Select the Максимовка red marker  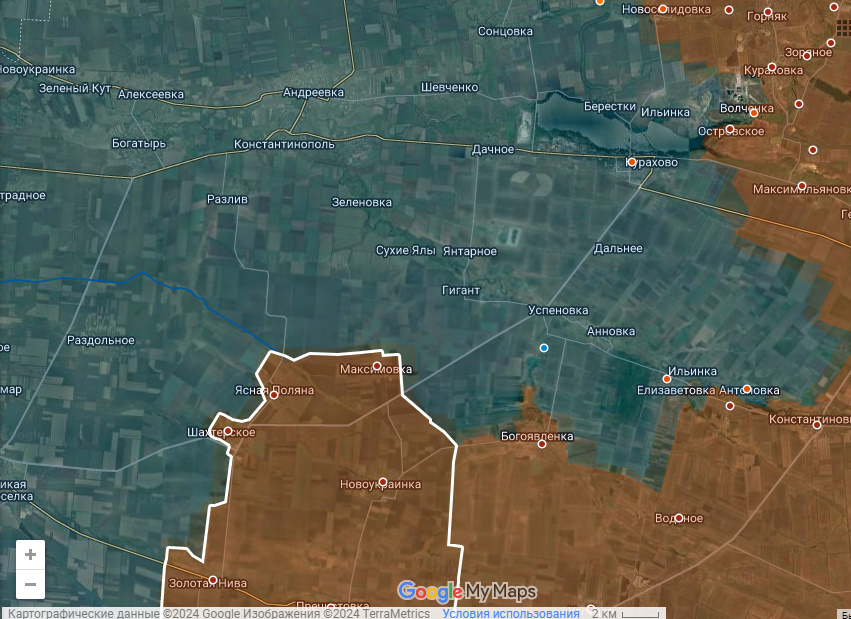point(377,366)
